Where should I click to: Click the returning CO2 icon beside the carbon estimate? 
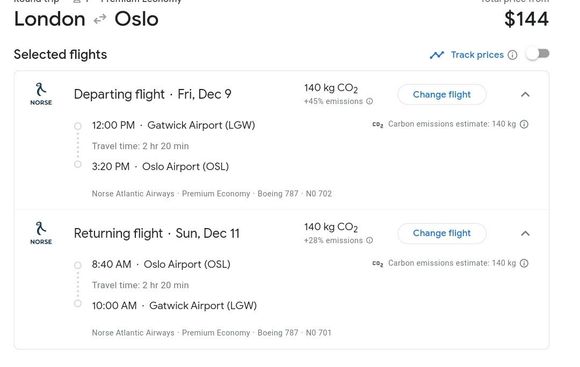(x=378, y=264)
